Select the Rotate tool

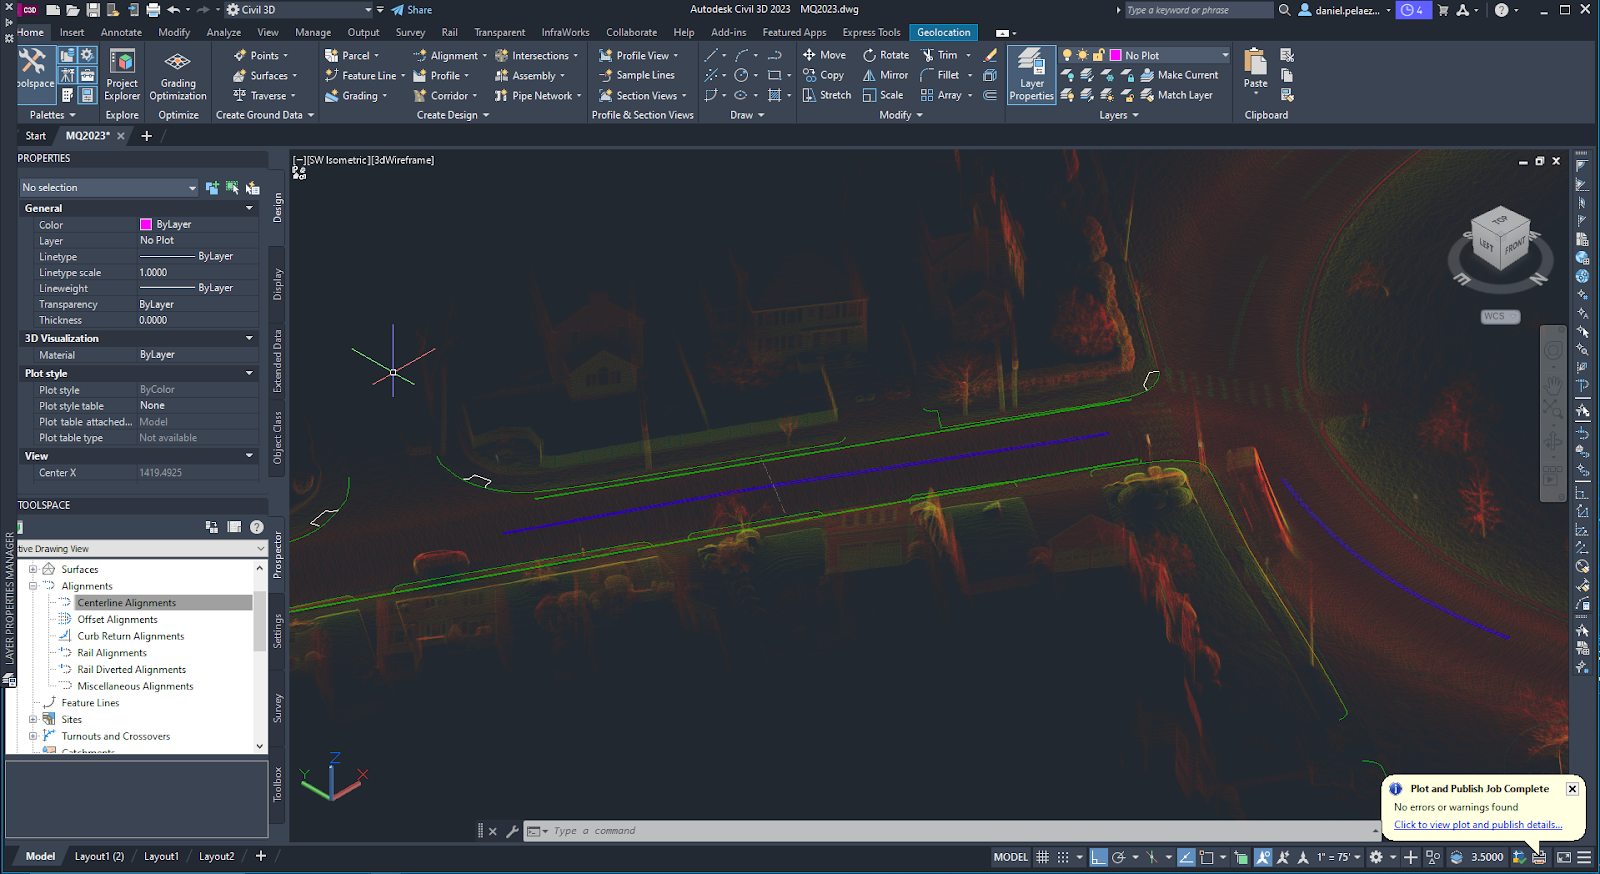tap(886, 55)
